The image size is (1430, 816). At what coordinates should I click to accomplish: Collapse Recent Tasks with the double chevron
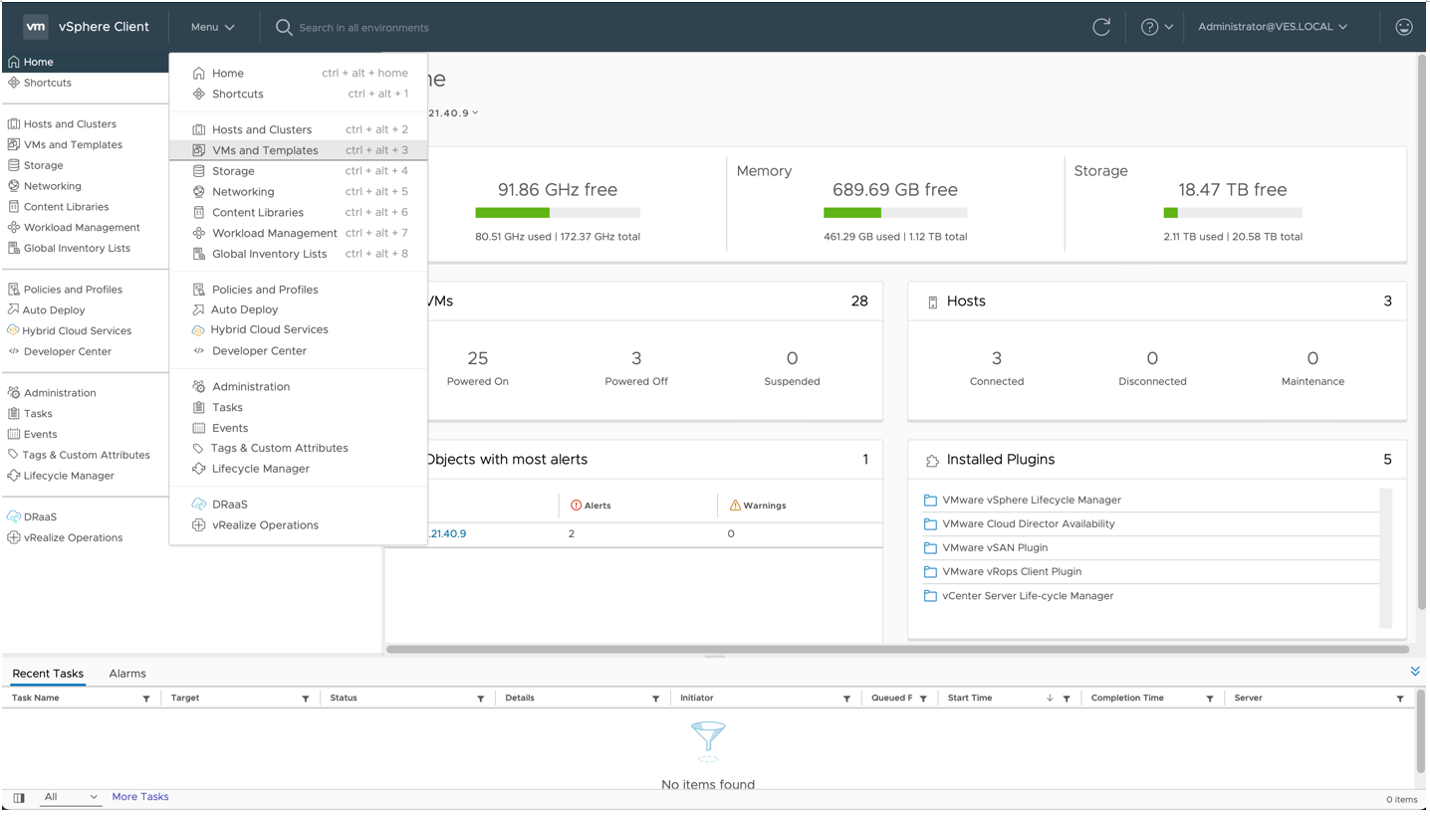[1414, 671]
